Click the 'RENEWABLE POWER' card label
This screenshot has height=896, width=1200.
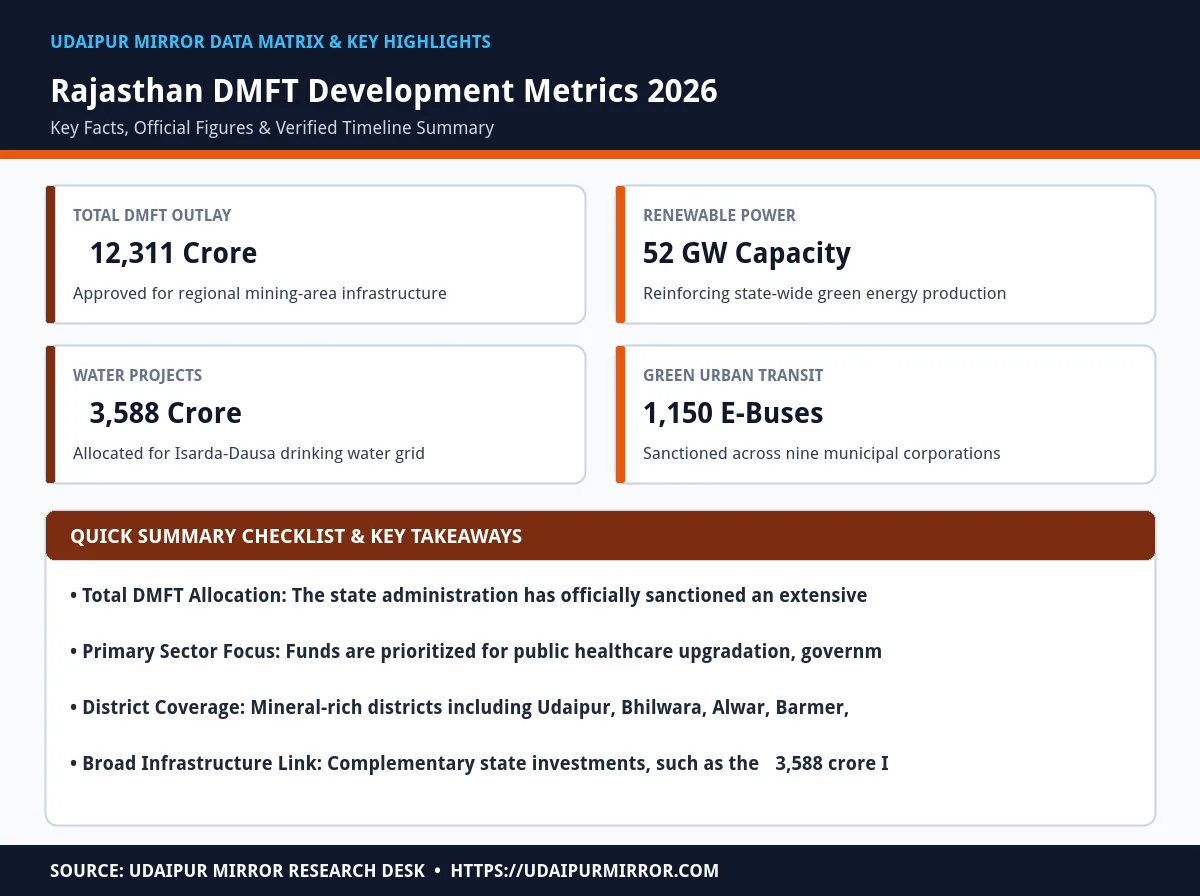pos(719,215)
